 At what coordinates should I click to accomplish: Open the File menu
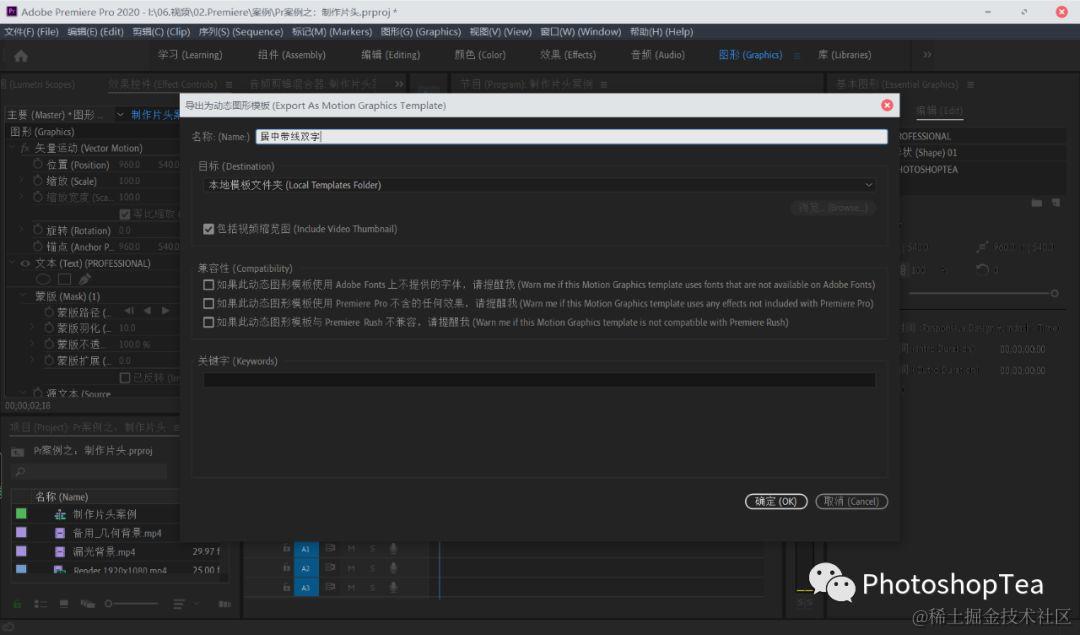(x=31, y=32)
